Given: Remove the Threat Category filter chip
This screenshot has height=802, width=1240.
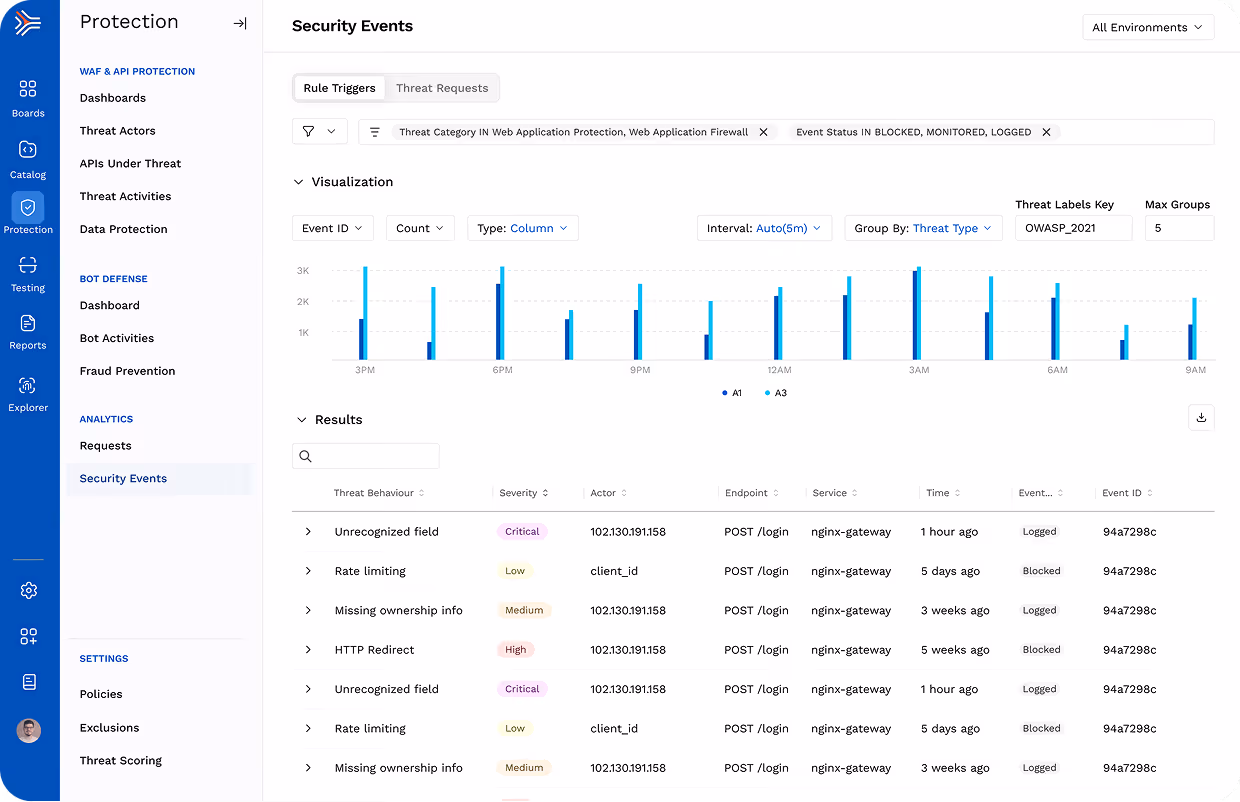Looking at the screenshot, I should (763, 131).
